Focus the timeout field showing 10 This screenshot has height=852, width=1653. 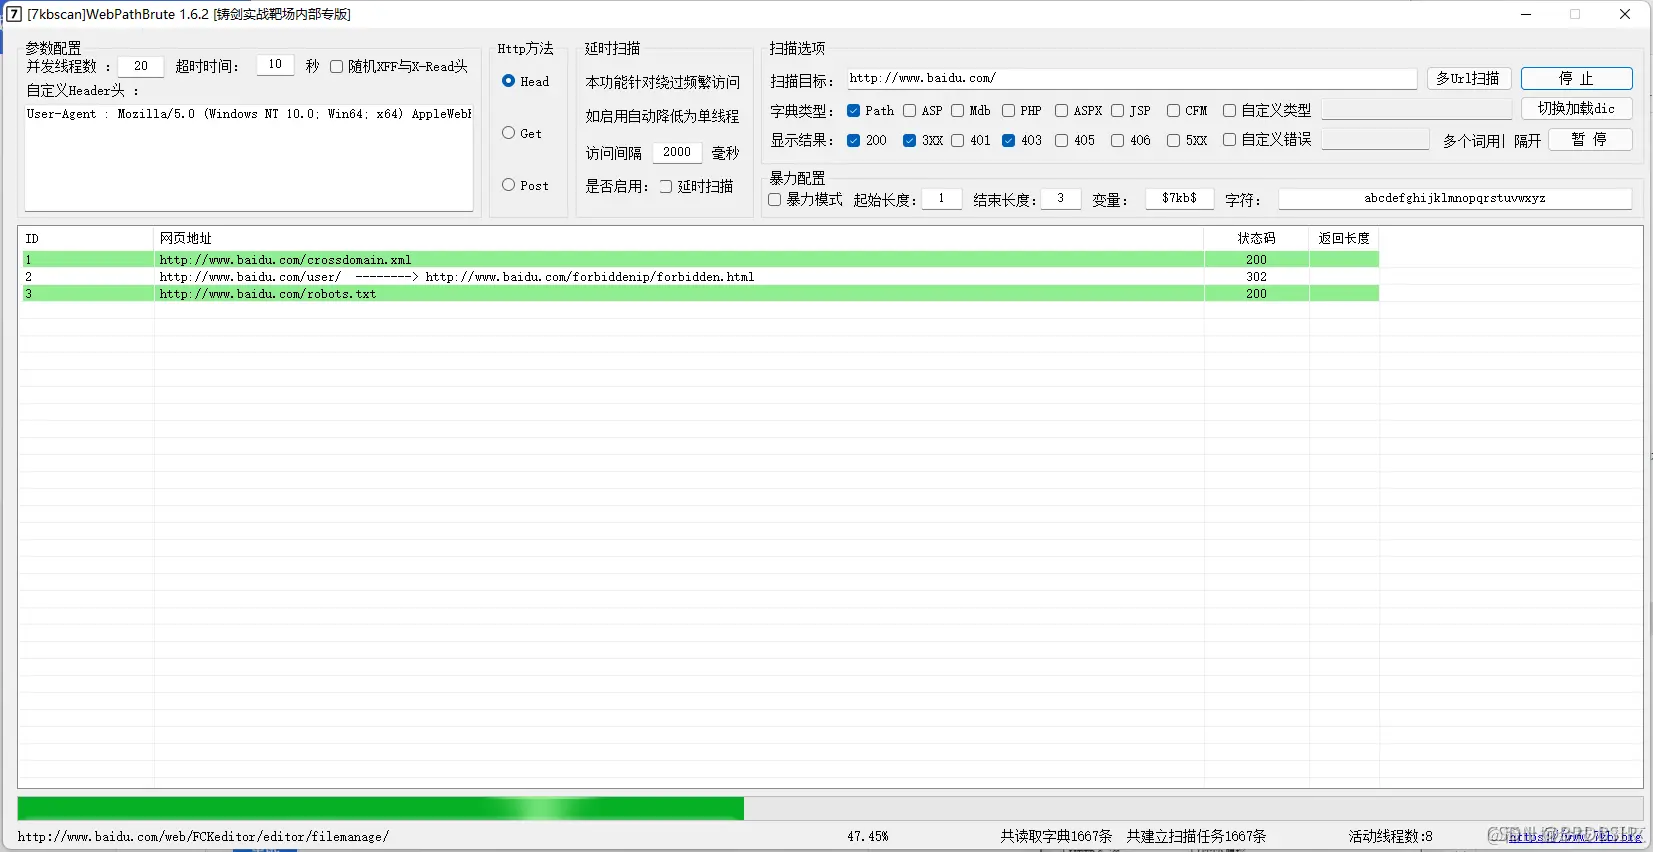pyautogui.click(x=275, y=65)
